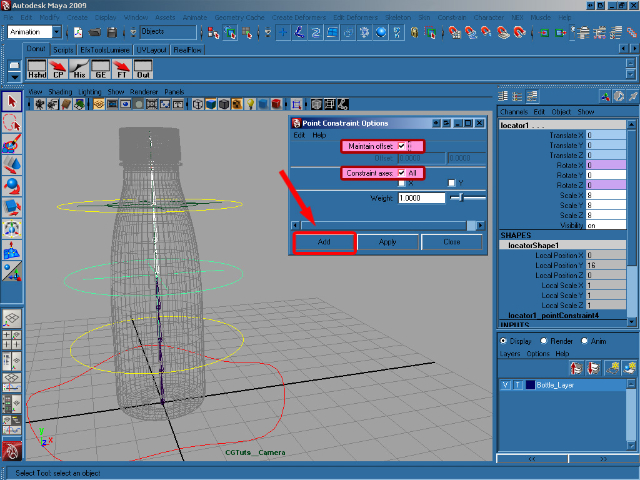The width and height of the screenshot is (640, 480).
Task: Click the Hshd shelf button
Action: [x=37, y=69]
